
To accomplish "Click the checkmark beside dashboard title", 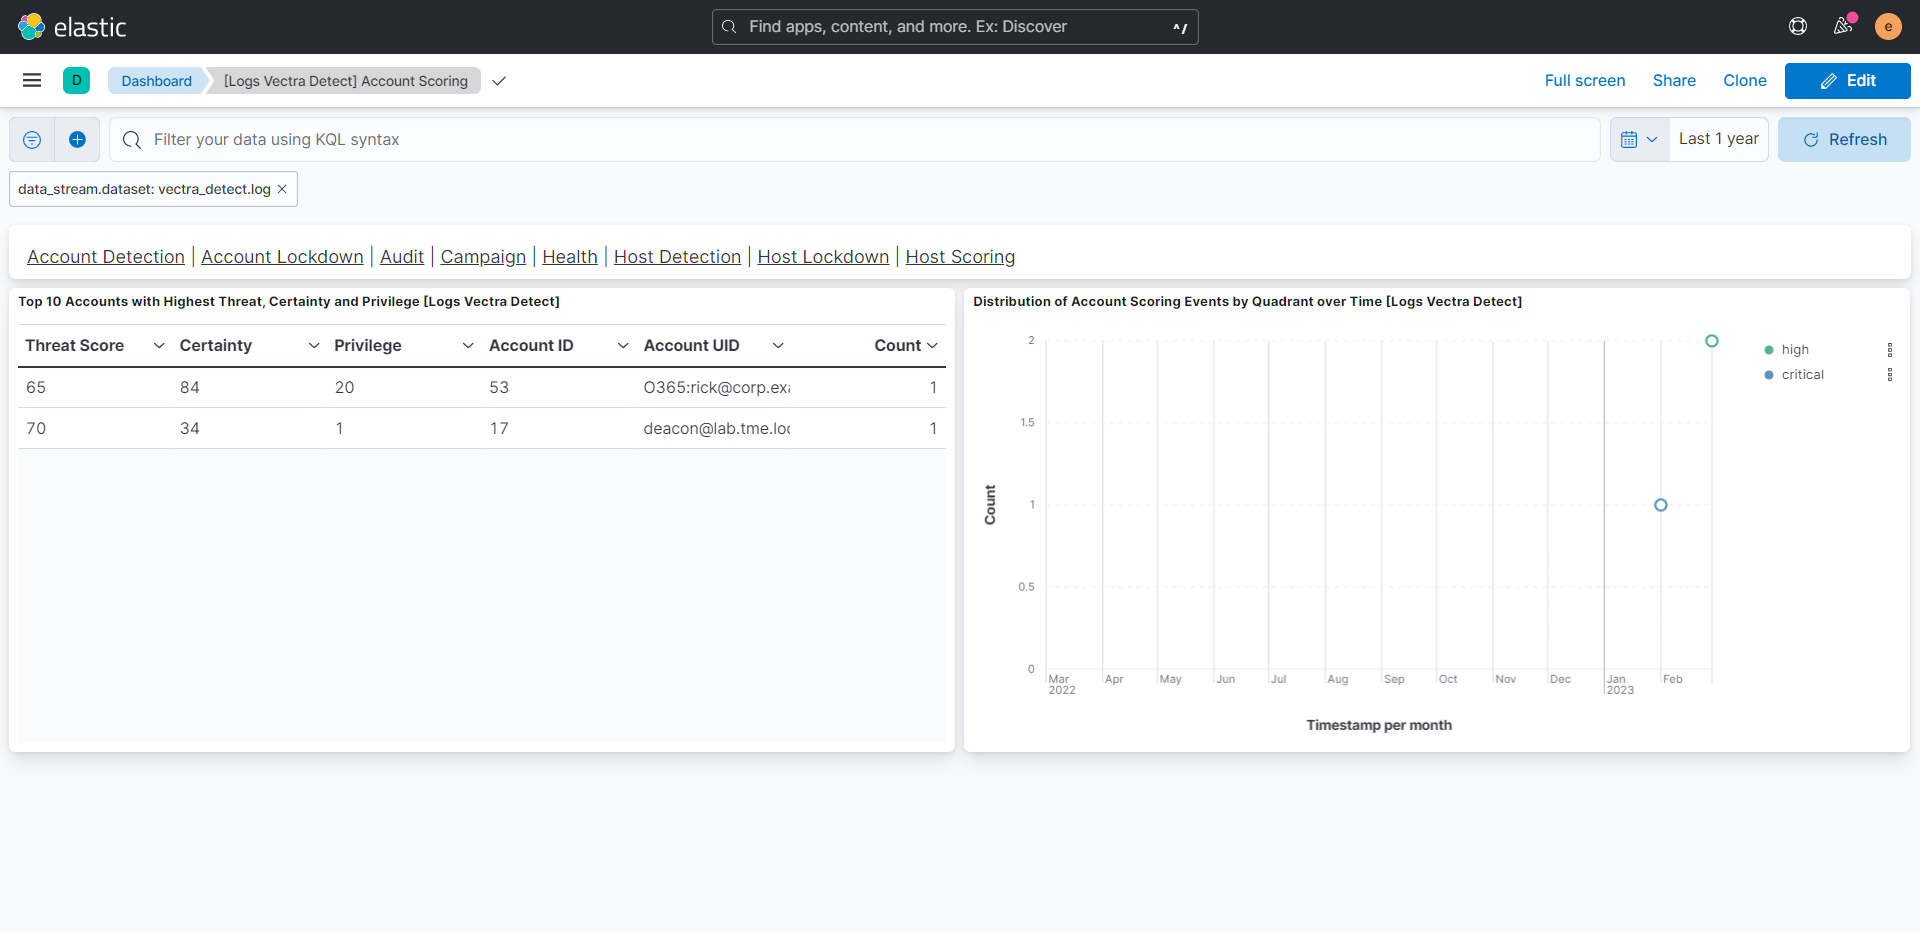I will tap(499, 81).
